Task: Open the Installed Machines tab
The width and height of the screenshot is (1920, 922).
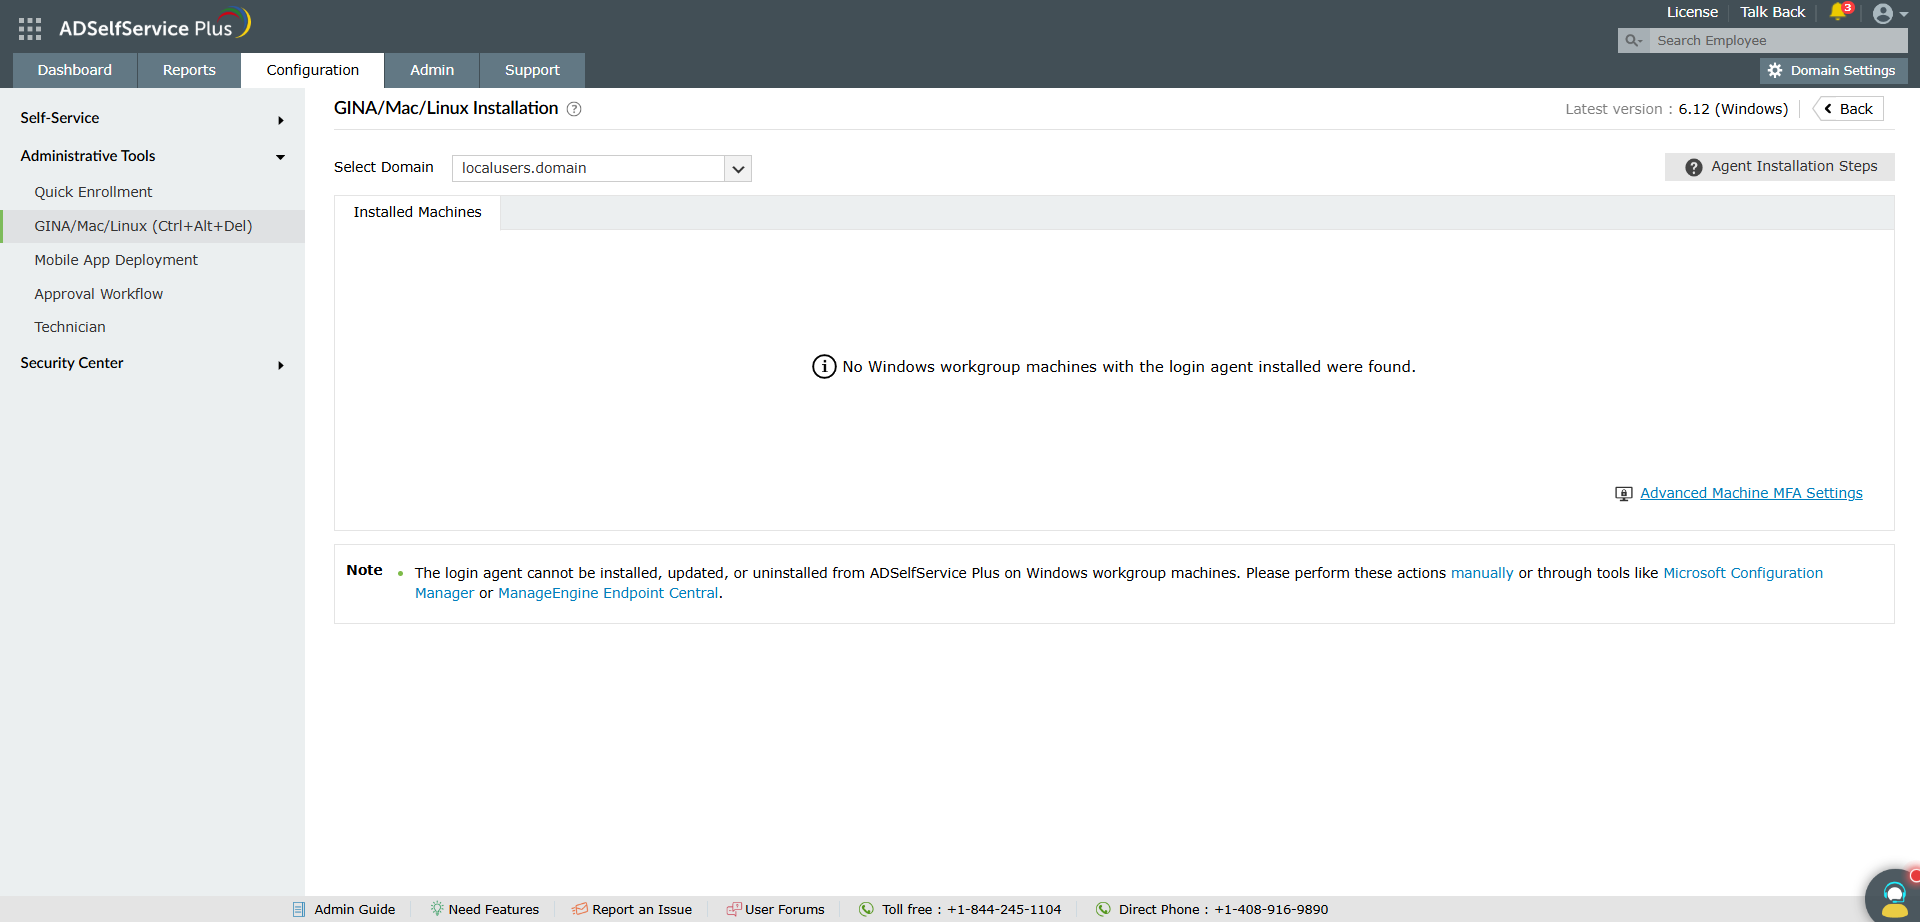Action: tap(417, 212)
